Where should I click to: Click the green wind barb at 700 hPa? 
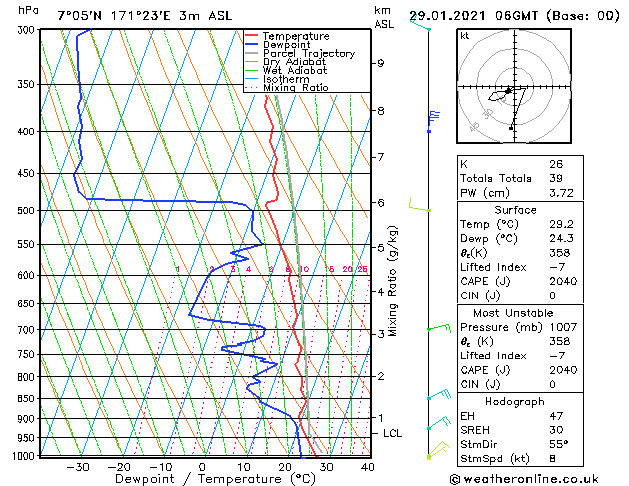[x=439, y=327]
